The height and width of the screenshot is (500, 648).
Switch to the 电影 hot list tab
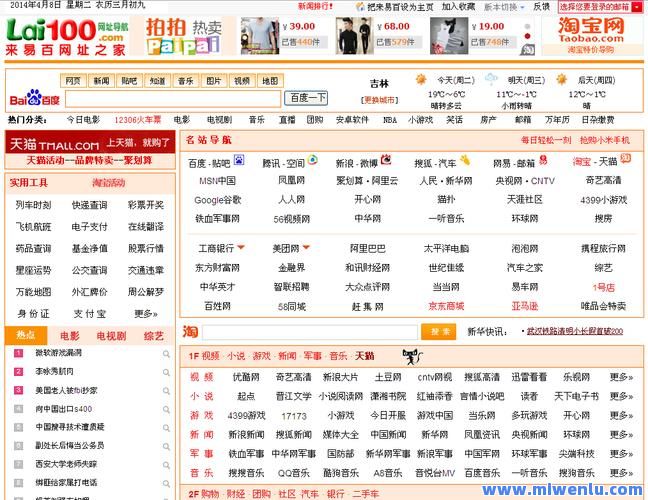[x=69, y=336]
